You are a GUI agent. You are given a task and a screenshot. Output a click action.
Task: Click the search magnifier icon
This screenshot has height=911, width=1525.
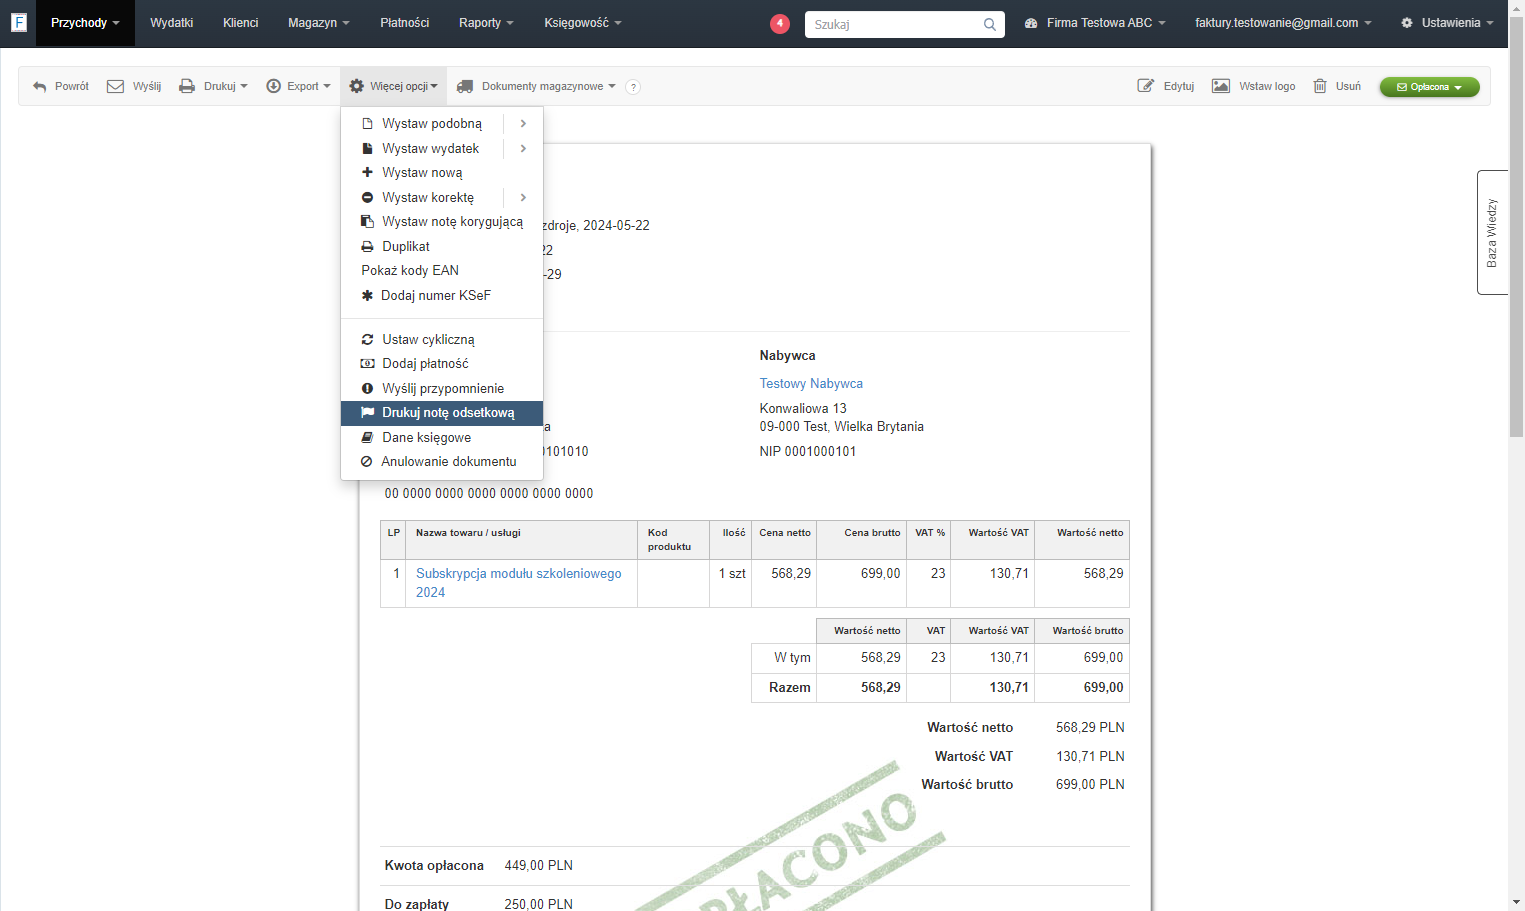[x=989, y=24]
